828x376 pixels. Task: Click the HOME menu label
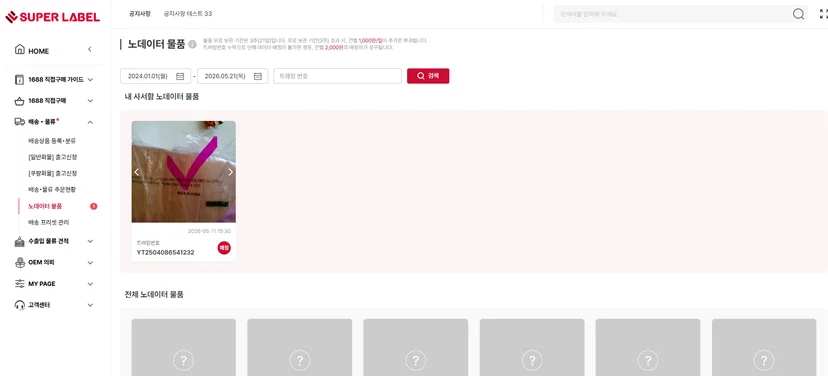tap(39, 51)
